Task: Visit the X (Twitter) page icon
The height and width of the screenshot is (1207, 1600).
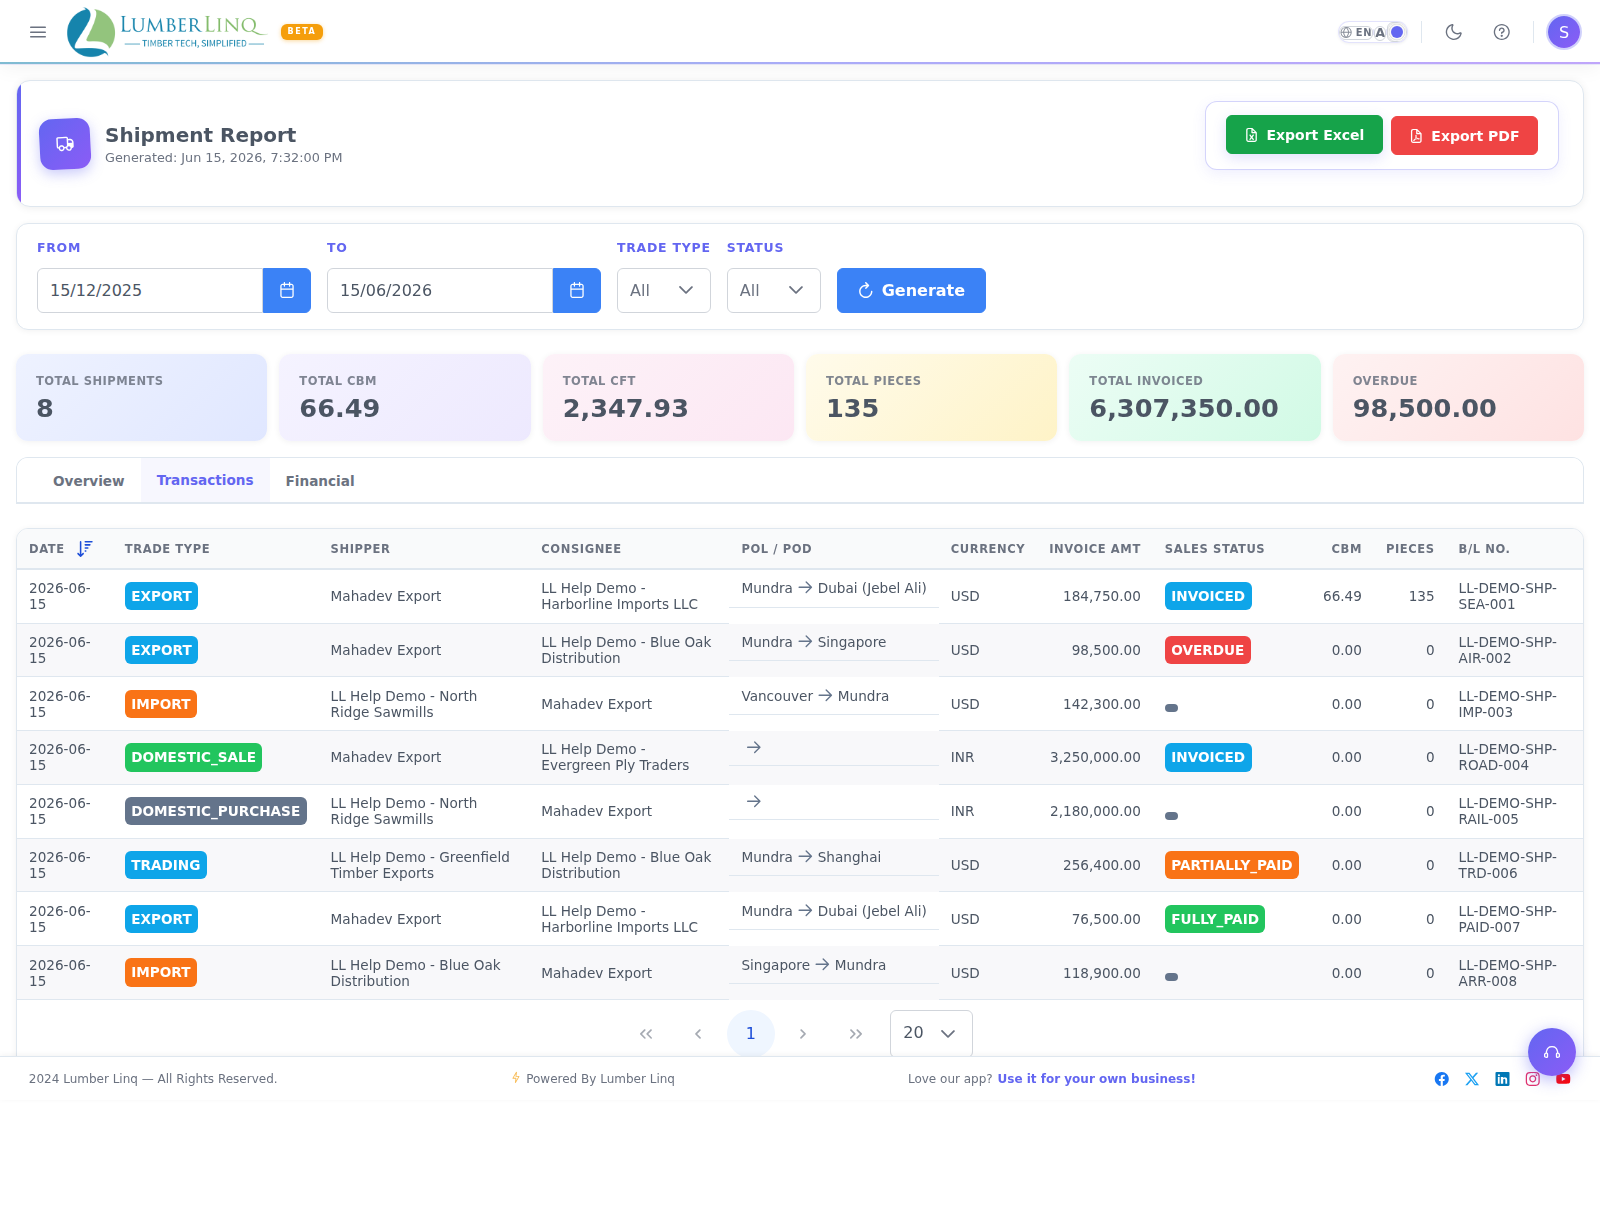Action: click(1472, 1079)
